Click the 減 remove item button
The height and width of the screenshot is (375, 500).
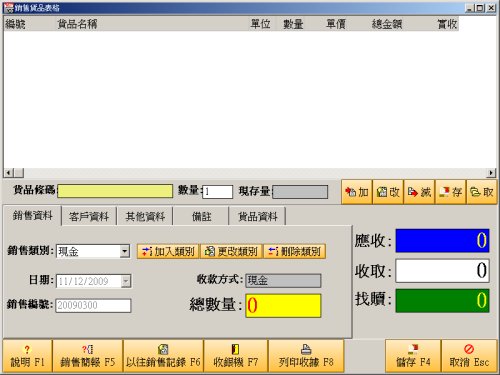coord(419,192)
